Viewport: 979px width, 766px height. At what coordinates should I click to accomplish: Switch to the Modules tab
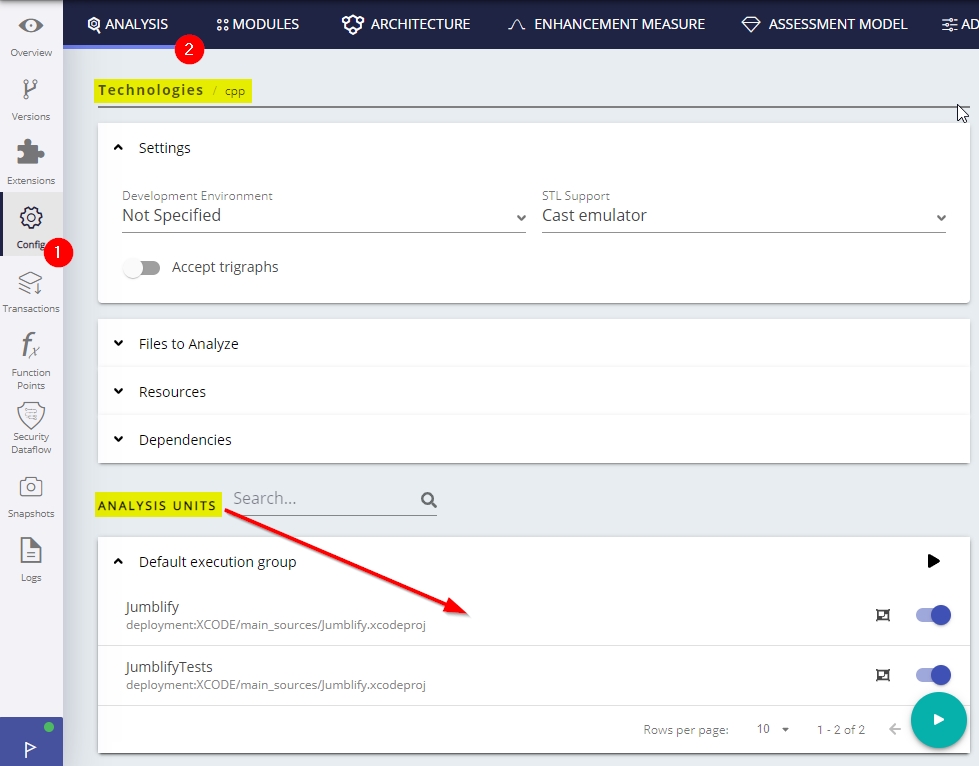point(258,24)
